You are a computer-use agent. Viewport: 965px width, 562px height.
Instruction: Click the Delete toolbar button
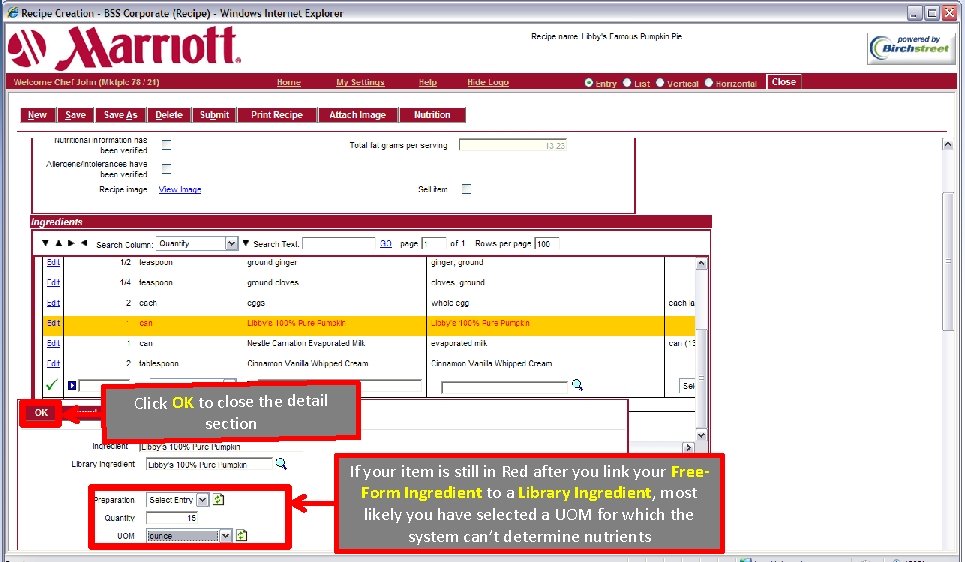(169, 115)
